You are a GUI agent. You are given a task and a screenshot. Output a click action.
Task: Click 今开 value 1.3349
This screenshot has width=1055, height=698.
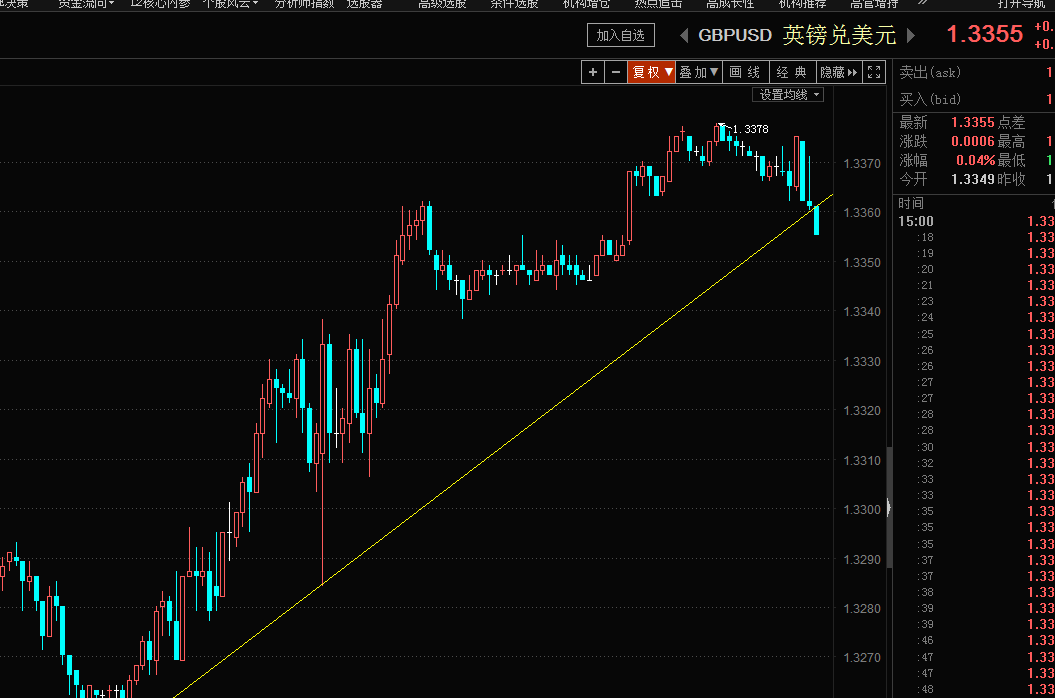972,179
